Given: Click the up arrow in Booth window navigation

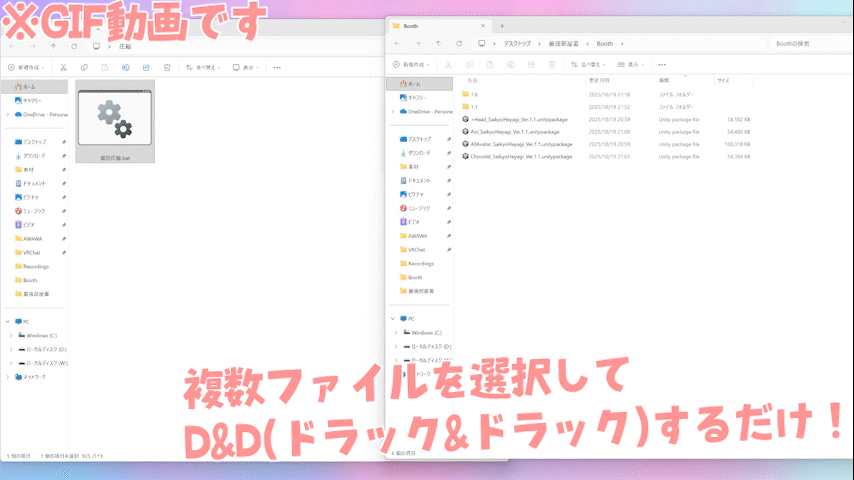Looking at the screenshot, I should [x=438, y=44].
